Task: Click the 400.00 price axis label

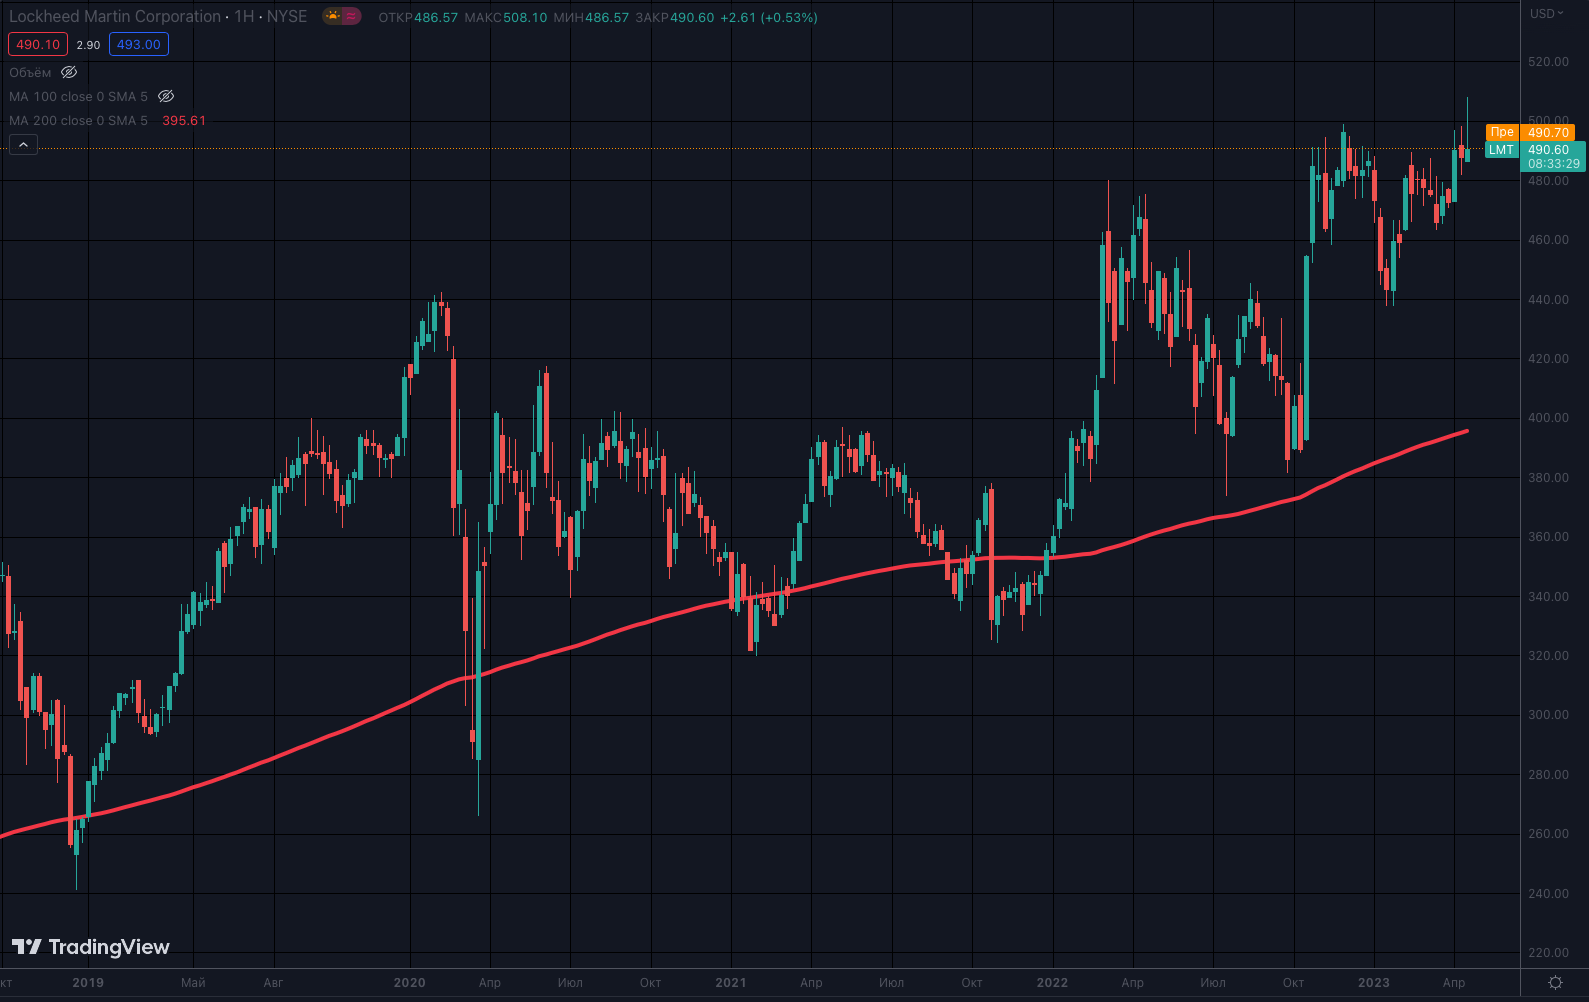Action: [1548, 418]
